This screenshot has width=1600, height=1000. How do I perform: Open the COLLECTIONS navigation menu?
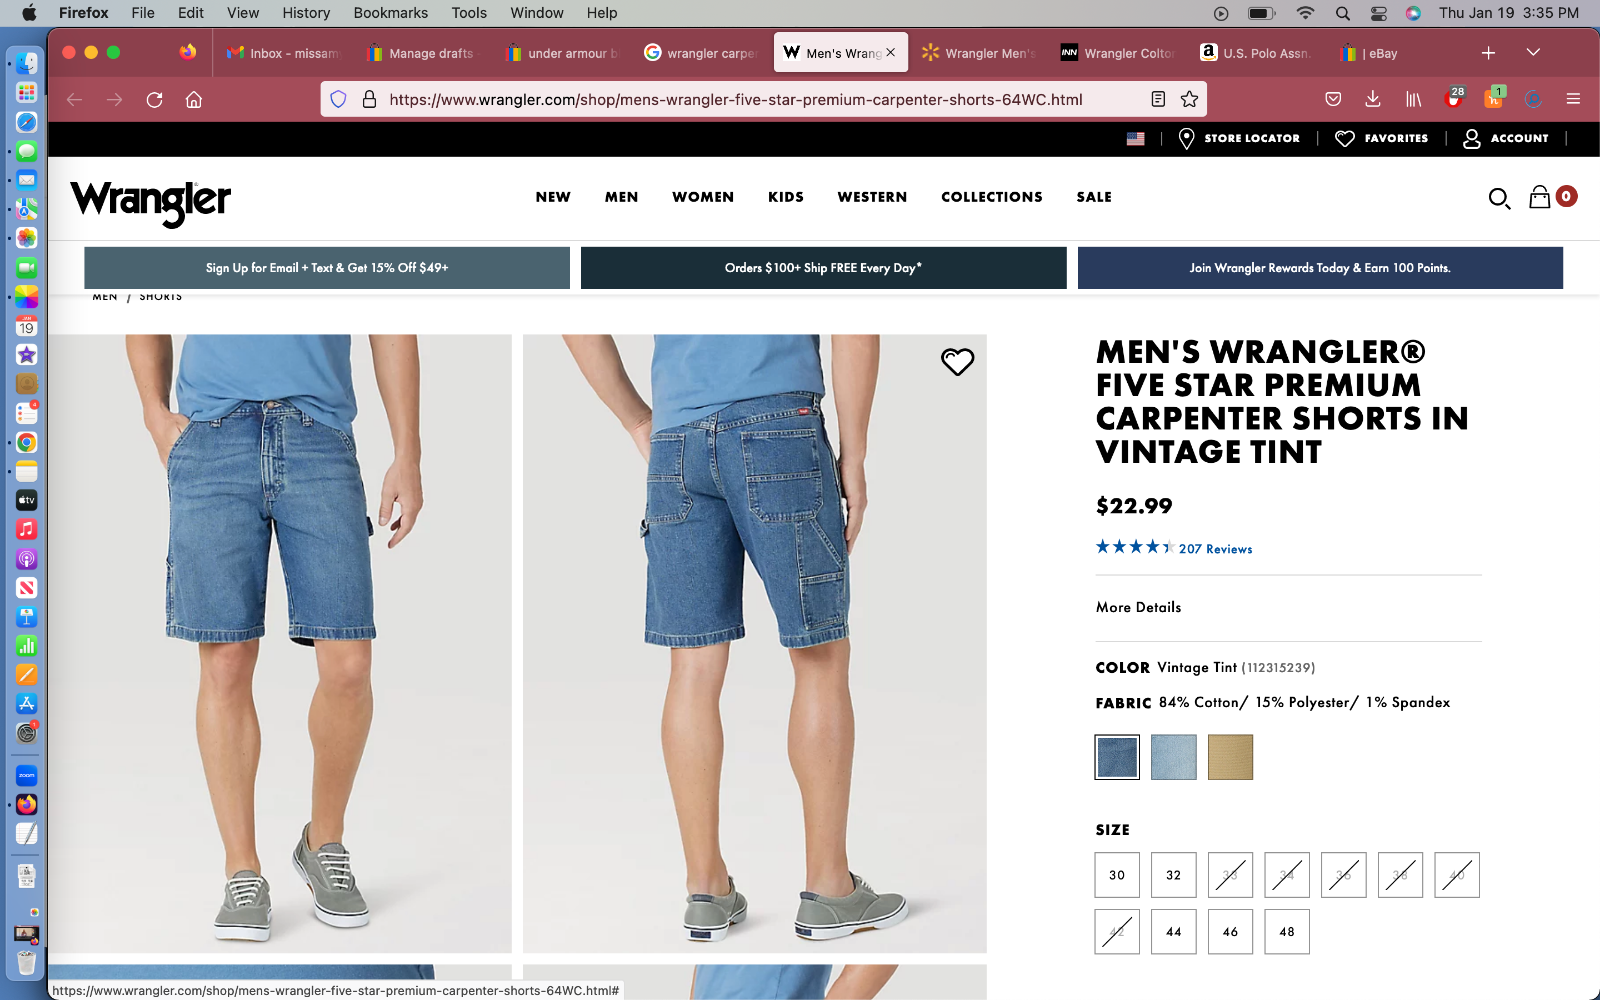pyautogui.click(x=992, y=197)
